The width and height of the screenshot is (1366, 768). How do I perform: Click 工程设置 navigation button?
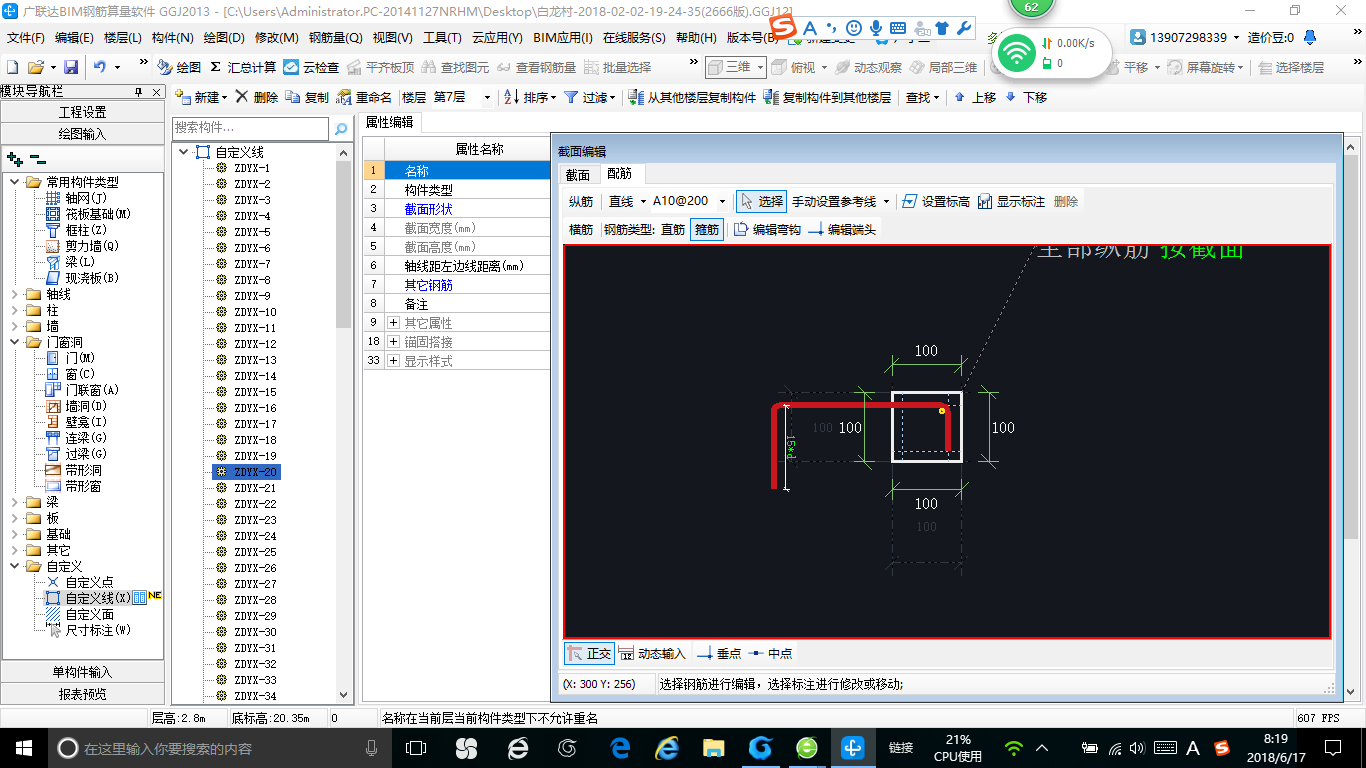pyautogui.click(x=82, y=112)
